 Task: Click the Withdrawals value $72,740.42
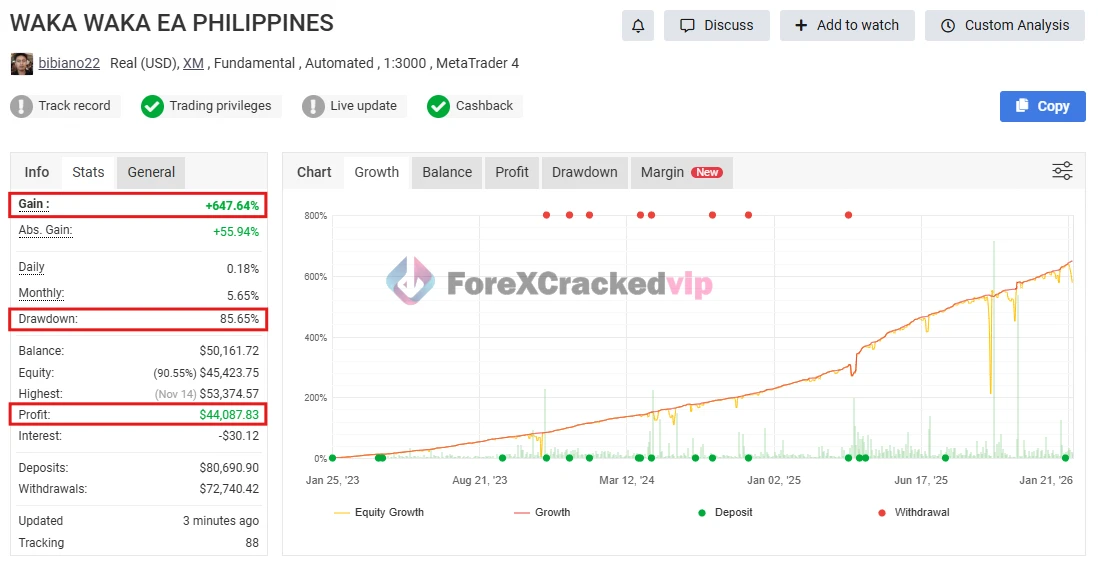pos(229,489)
